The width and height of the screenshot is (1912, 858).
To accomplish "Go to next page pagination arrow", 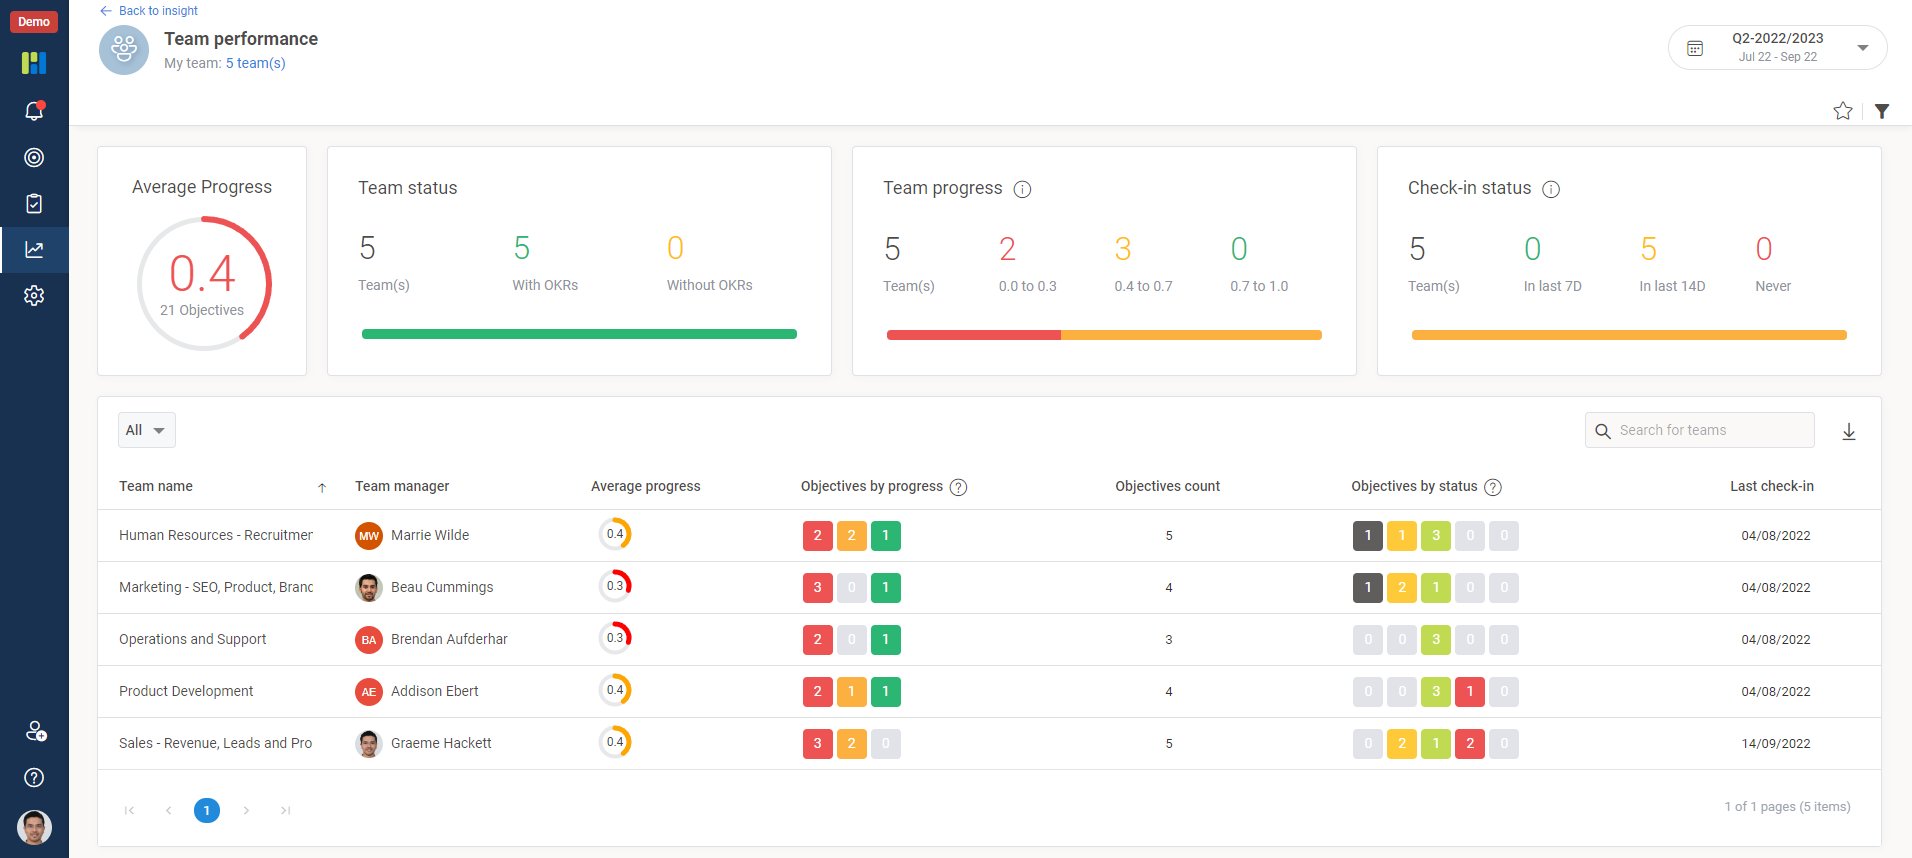I will click(246, 810).
